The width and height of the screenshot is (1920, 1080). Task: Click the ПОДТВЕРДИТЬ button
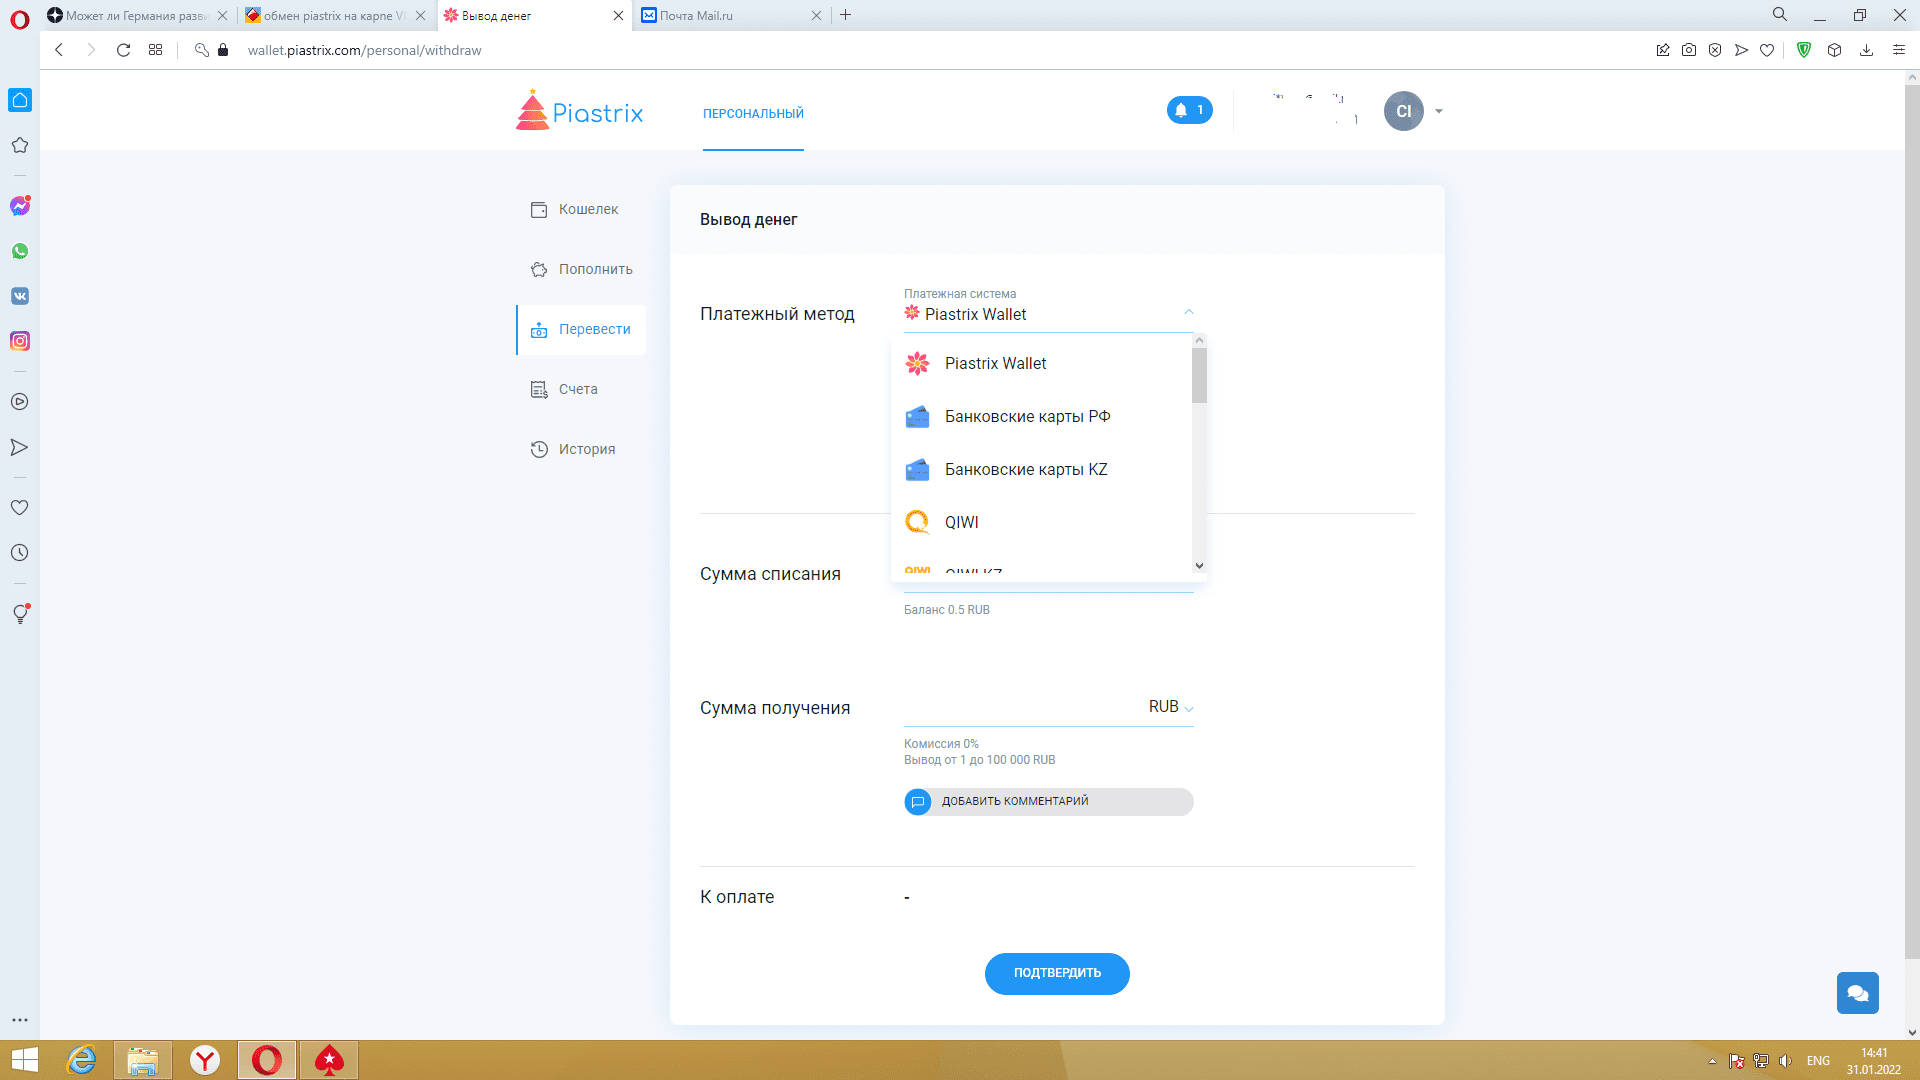[x=1057, y=974]
